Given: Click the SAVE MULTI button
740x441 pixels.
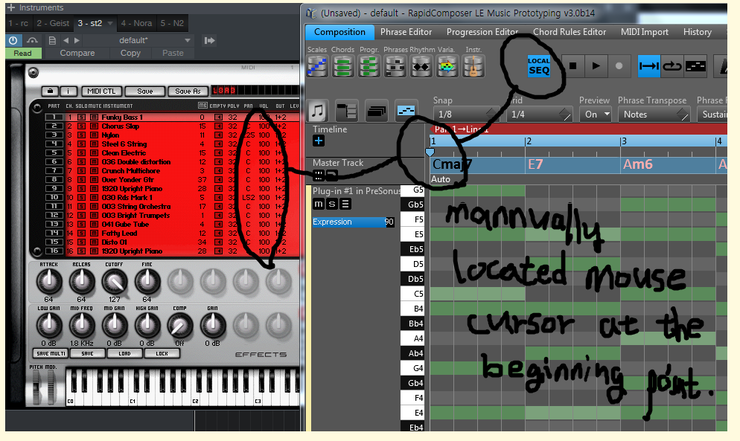Looking at the screenshot, I should [x=50, y=353].
